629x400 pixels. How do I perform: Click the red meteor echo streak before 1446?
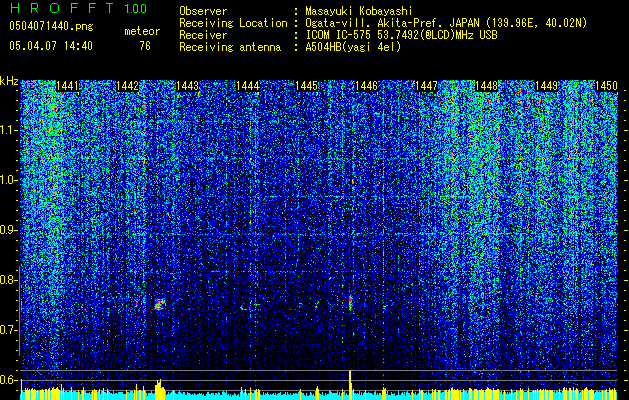click(350, 303)
